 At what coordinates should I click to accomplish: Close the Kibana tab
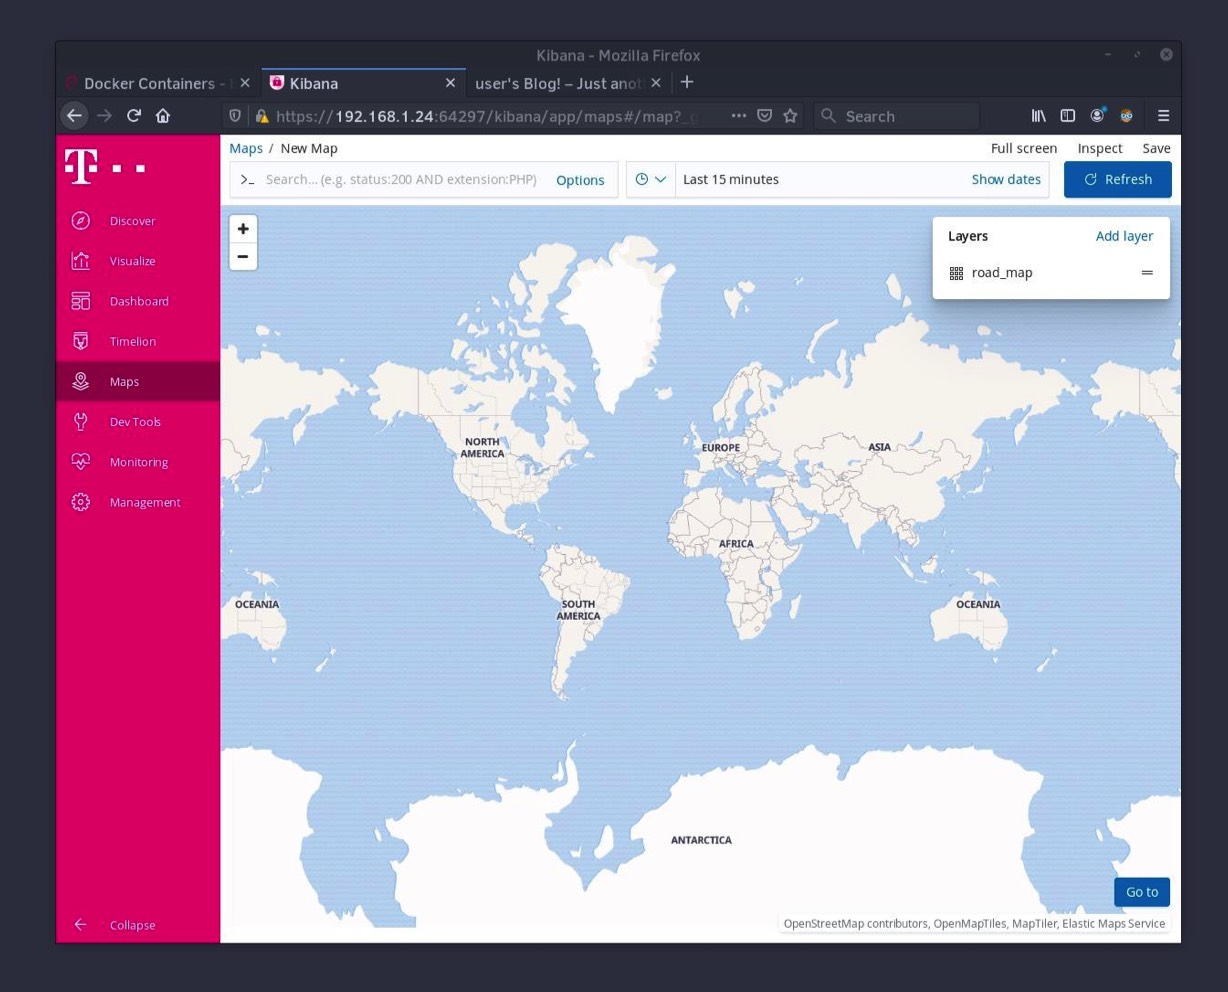coord(450,83)
